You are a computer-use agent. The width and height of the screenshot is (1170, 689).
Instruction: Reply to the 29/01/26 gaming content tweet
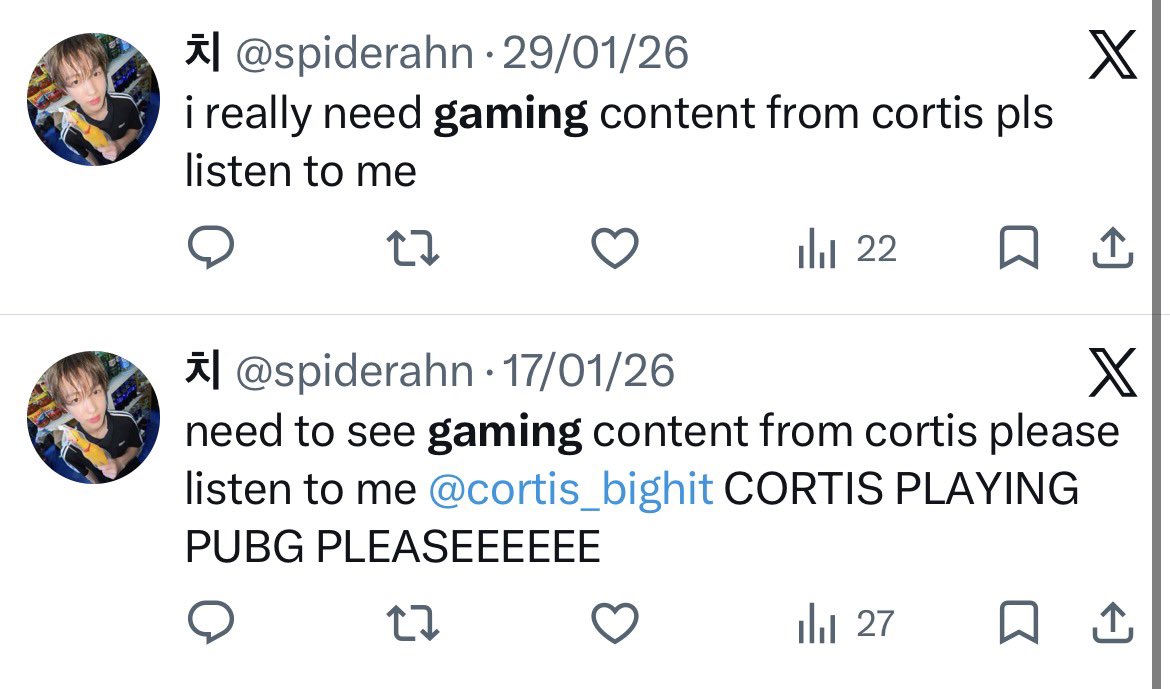coord(211,248)
